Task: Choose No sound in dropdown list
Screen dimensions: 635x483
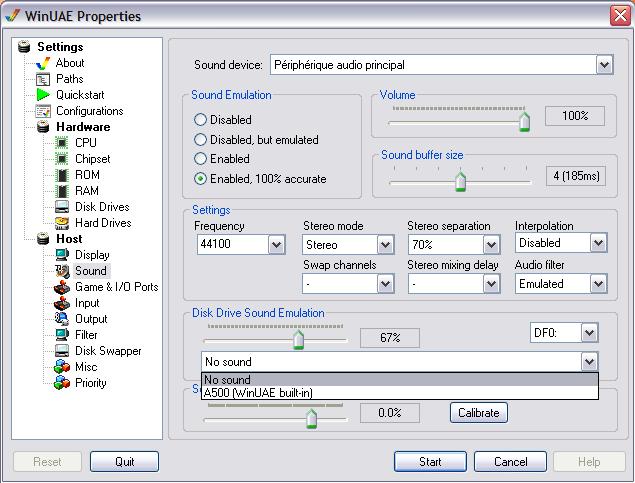Action: pyautogui.click(x=400, y=380)
